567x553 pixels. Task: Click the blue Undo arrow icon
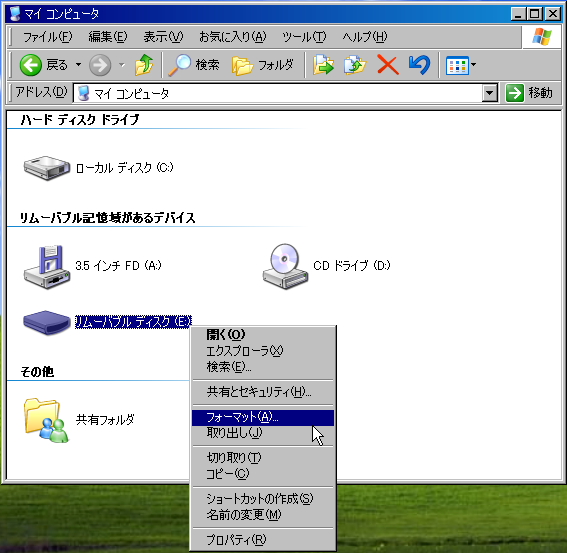point(419,65)
